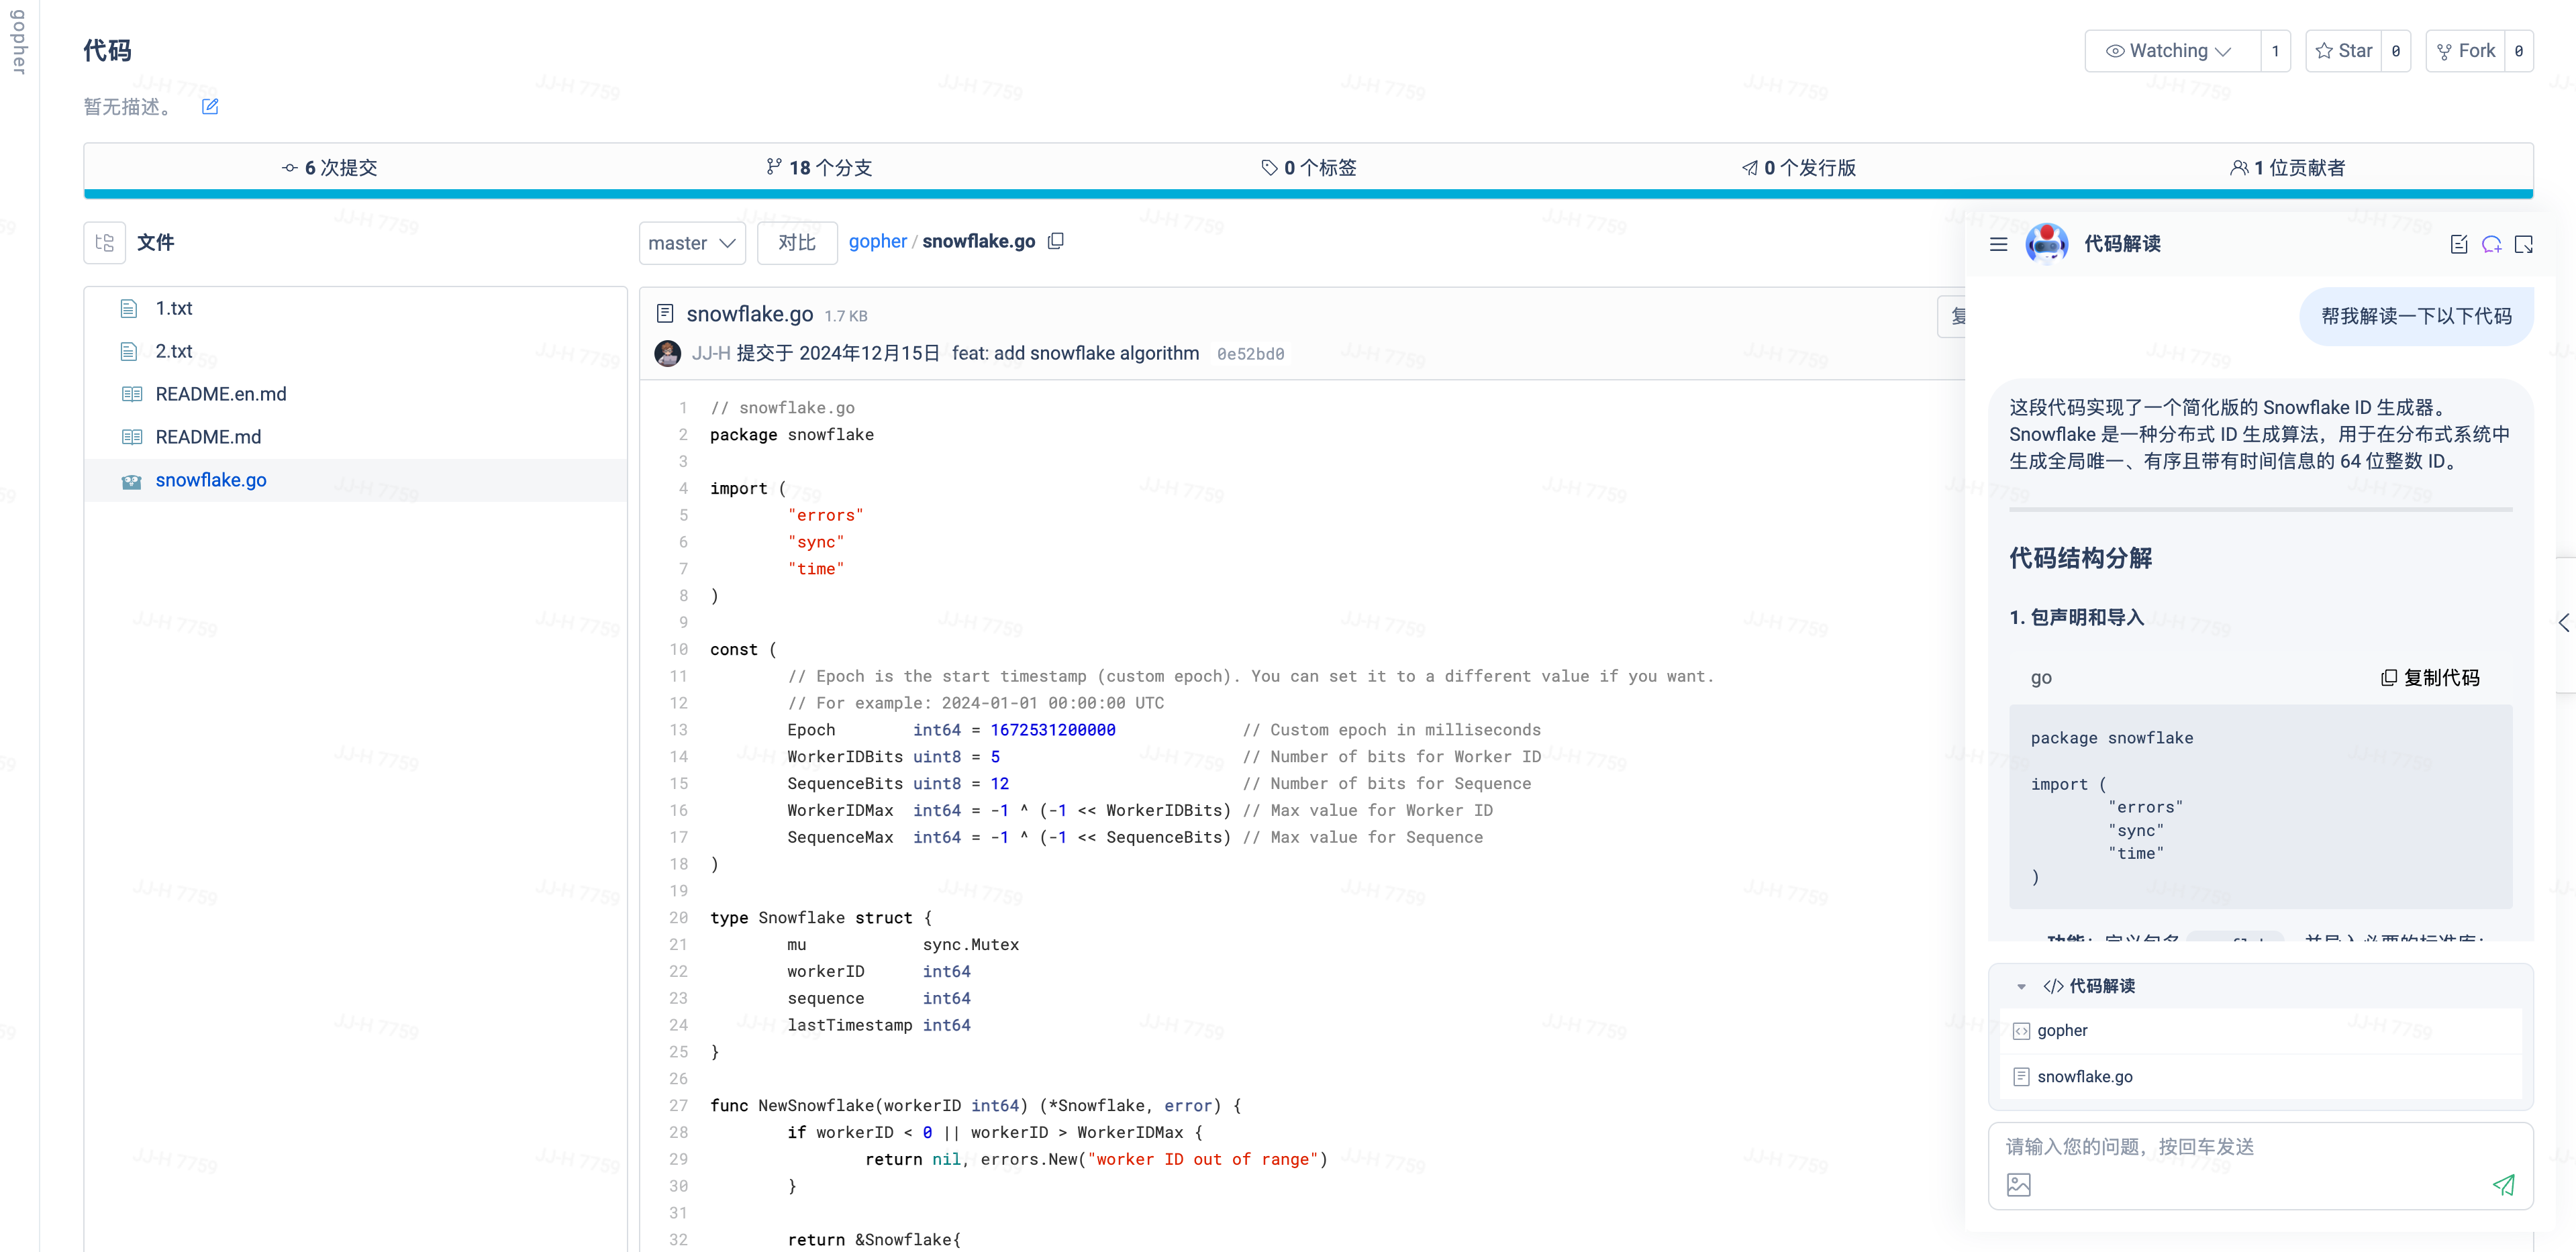Click the 对比 compare button
The height and width of the screenshot is (1252, 2576).
pos(797,243)
